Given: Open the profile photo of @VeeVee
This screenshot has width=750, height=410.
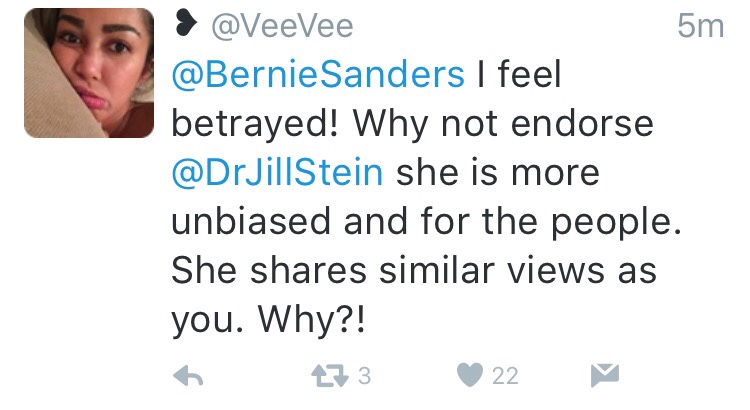Looking at the screenshot, I should point(88,73).
